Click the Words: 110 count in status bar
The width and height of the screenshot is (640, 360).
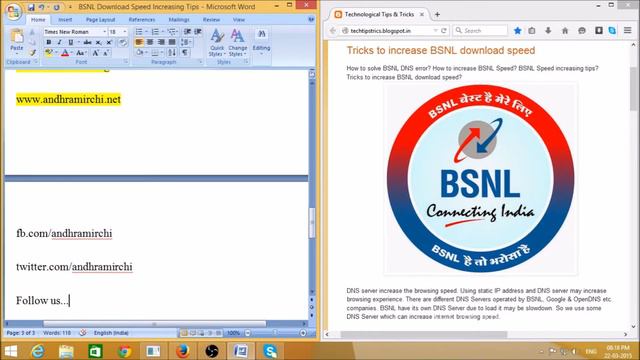(x=57, y=333)
